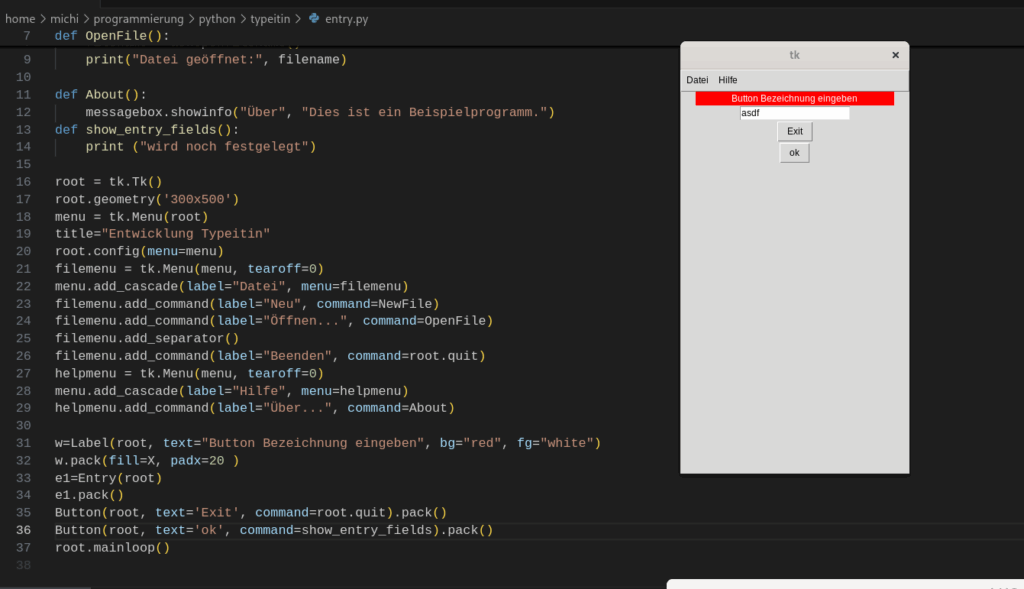Place cursor on root.mainloop() line
The height and width of the screenshot is (589, 1024).
[112, 548]
